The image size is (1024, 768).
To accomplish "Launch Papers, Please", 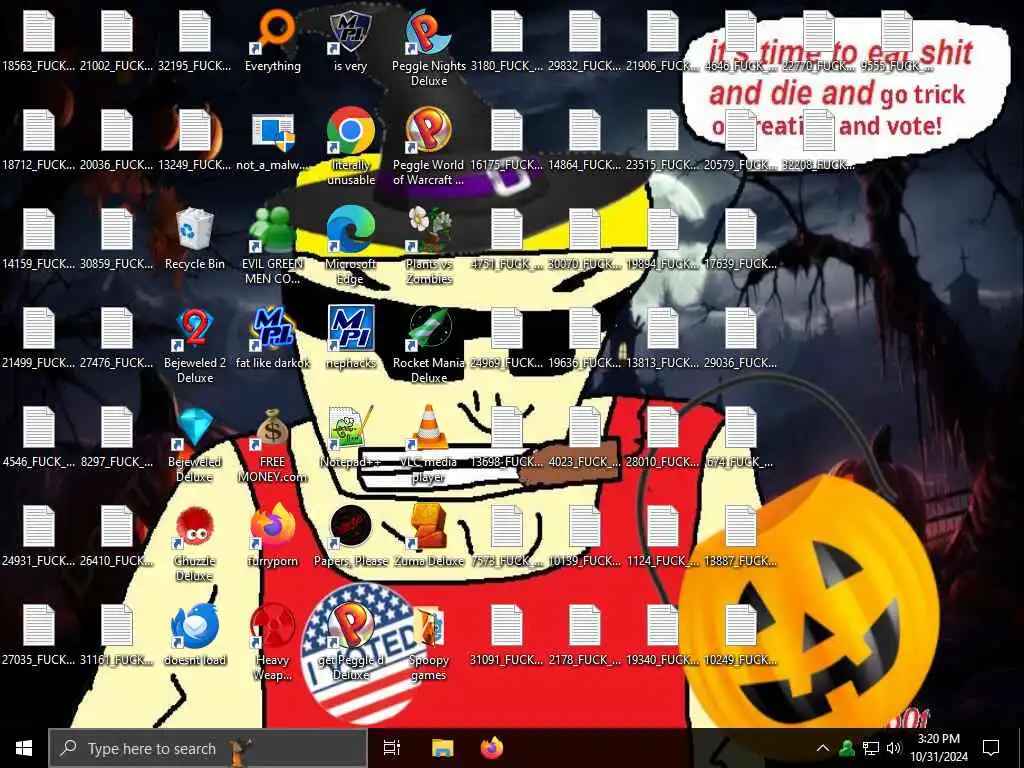I will pos(351,536).
